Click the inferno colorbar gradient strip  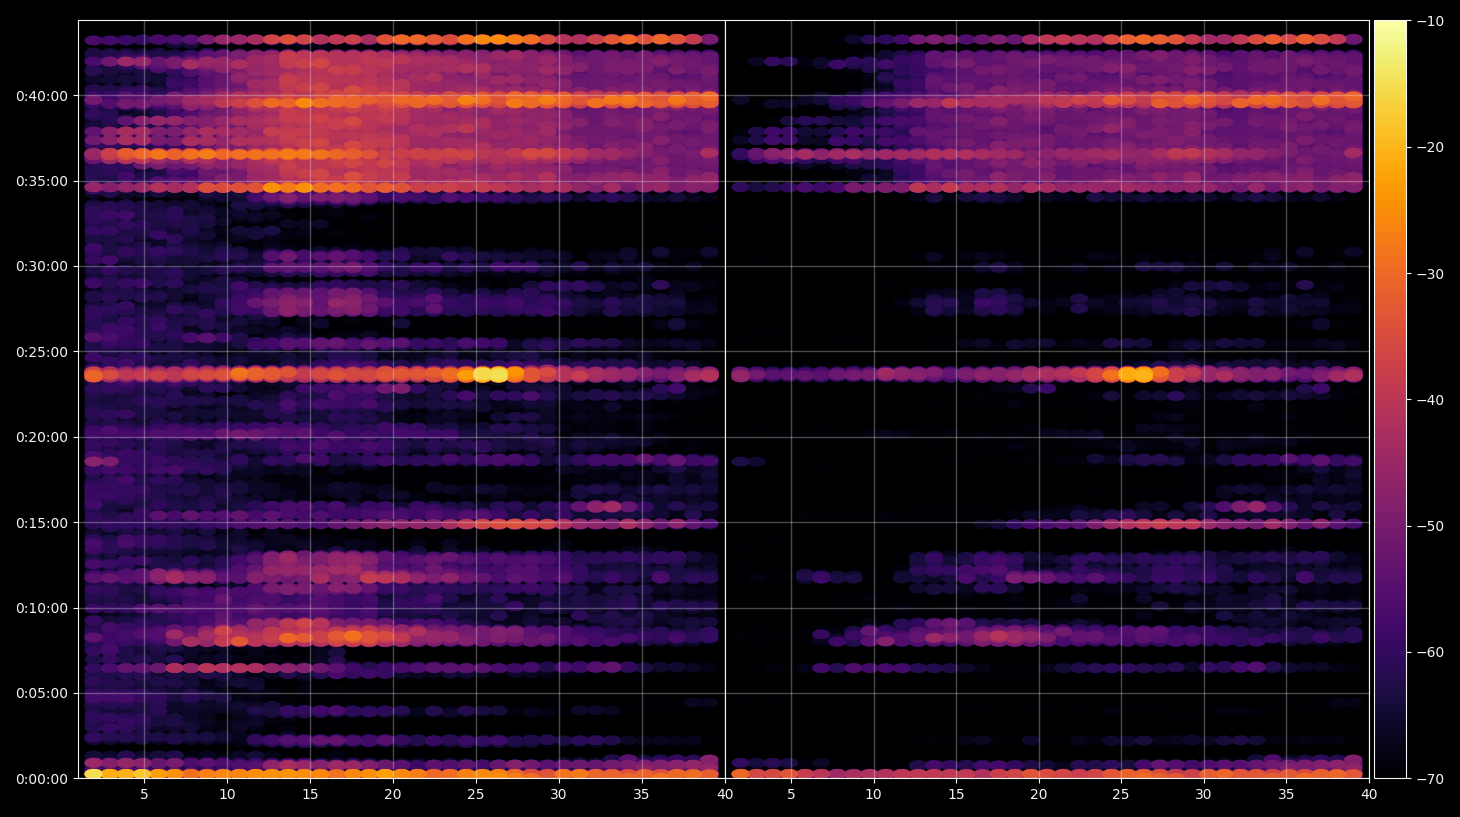point(1390,399)
